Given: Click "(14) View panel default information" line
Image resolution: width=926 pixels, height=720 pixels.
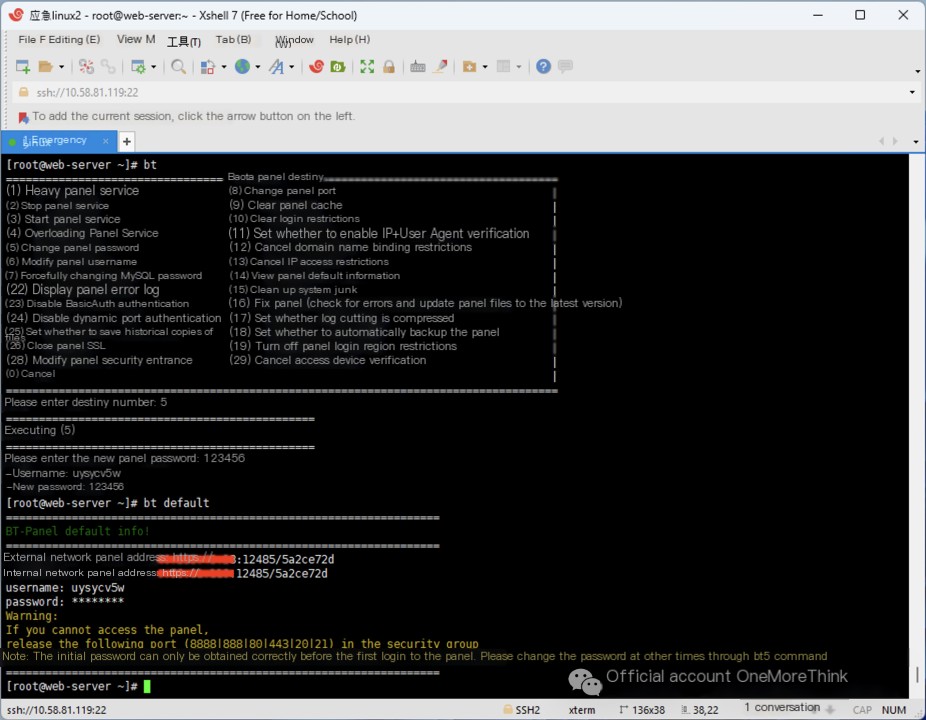Looking at the screenshot, I should 314,276.
